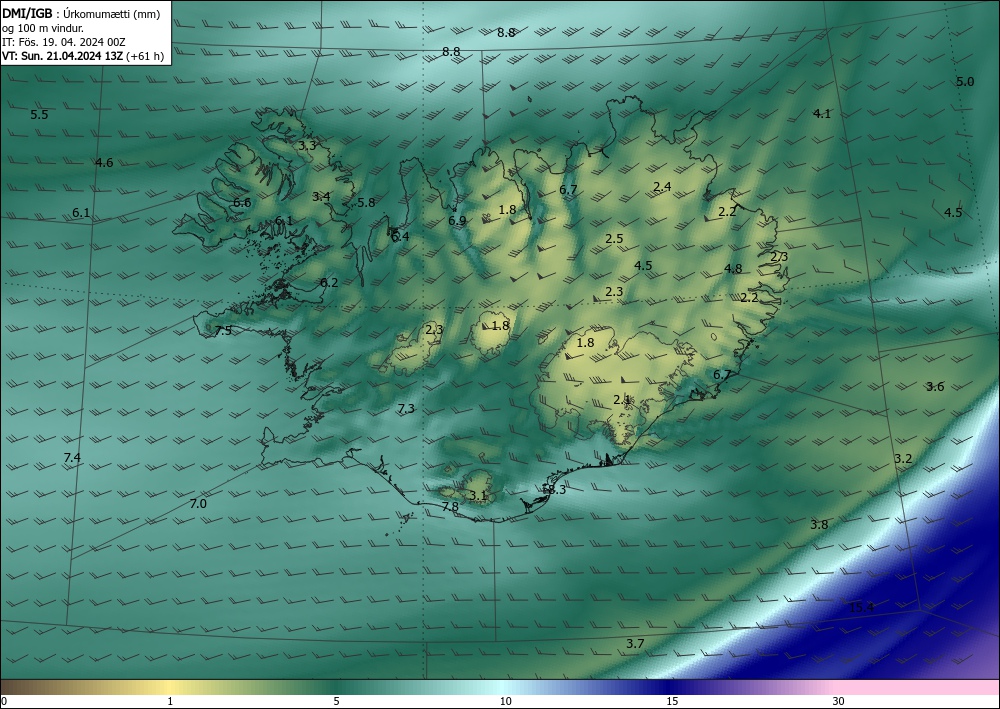Click the DMI/IGB Úrkomumætti (mm) title line
The image size is (1000, 709).
(81, 14)
